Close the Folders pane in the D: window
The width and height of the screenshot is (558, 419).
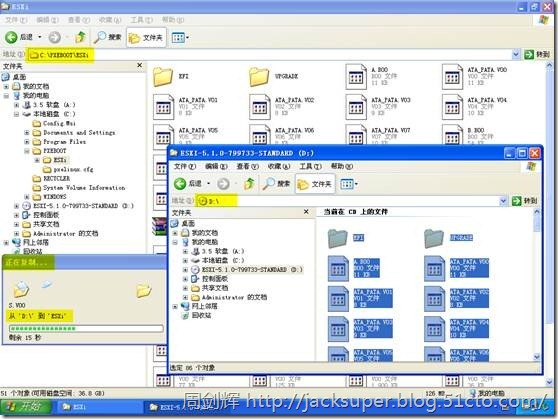(x=306, y=212)
